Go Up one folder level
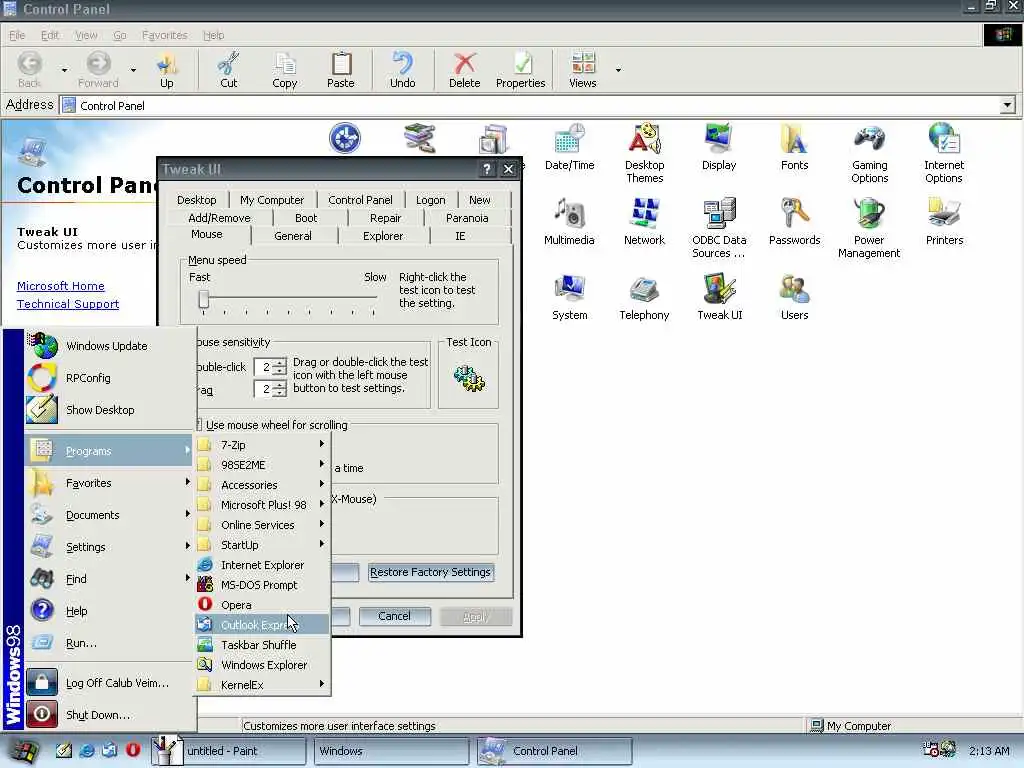Image resolution: width=1024 pixels, height=768 pixels. [167, 70]
